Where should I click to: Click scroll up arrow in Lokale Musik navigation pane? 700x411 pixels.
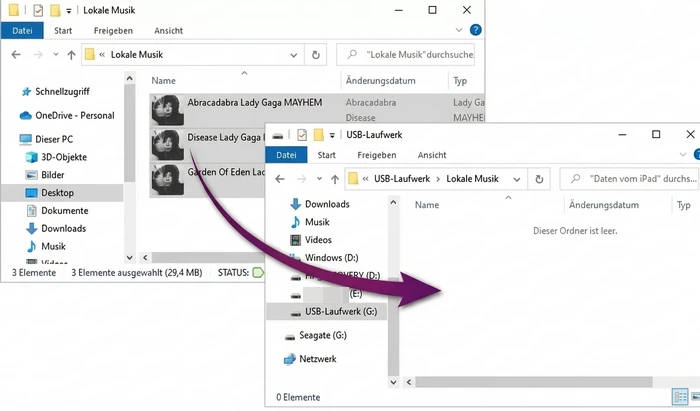point(129,79)
